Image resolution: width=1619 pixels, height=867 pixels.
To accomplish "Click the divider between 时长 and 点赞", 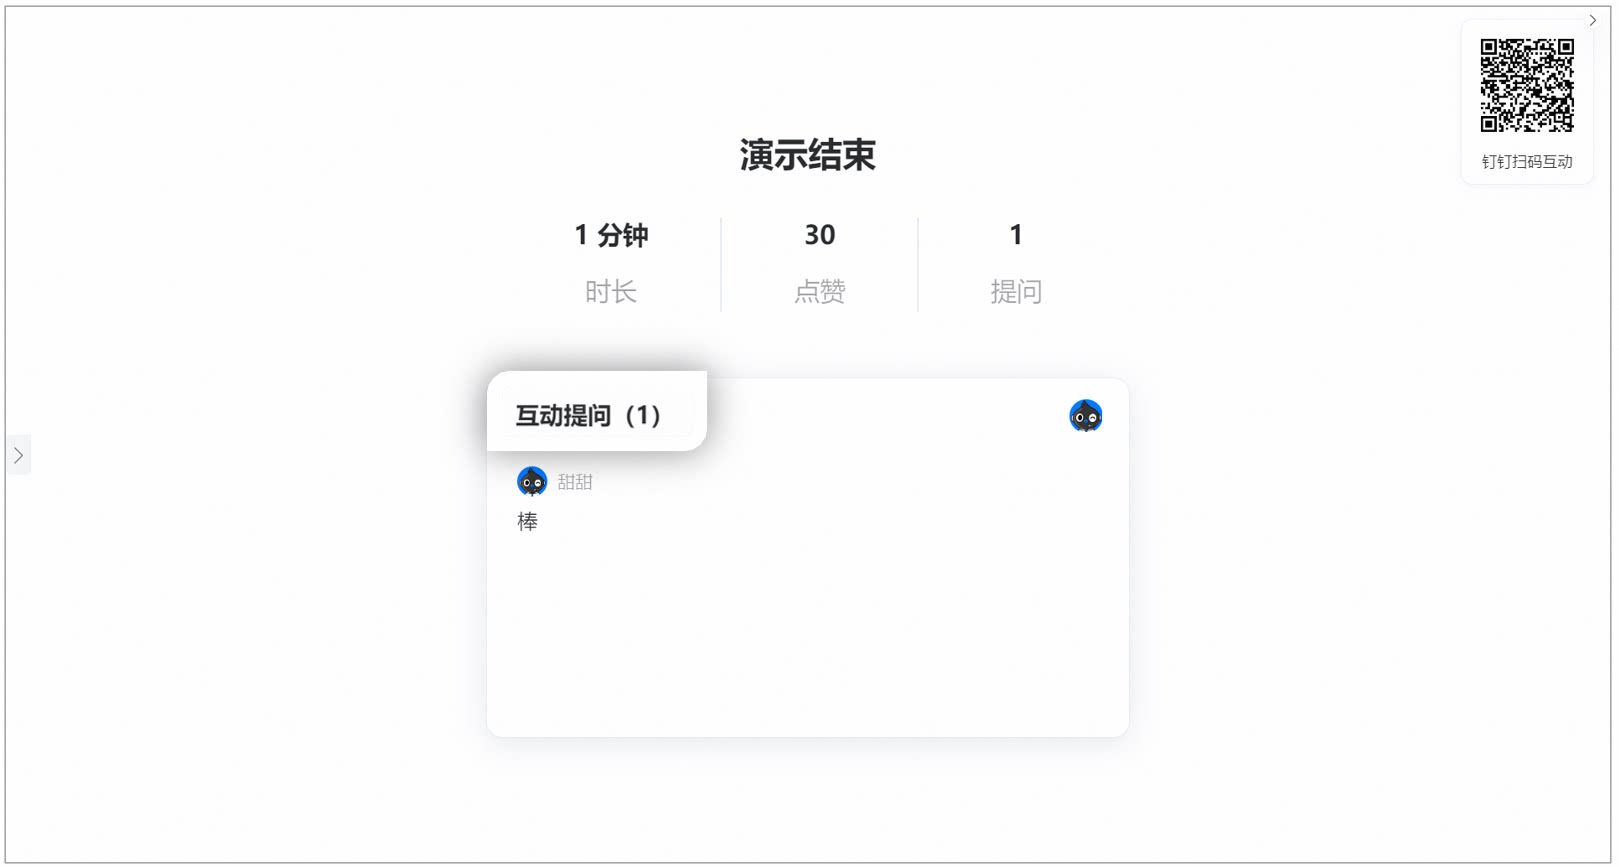I will pyautogui.click(x=721, y=265).
